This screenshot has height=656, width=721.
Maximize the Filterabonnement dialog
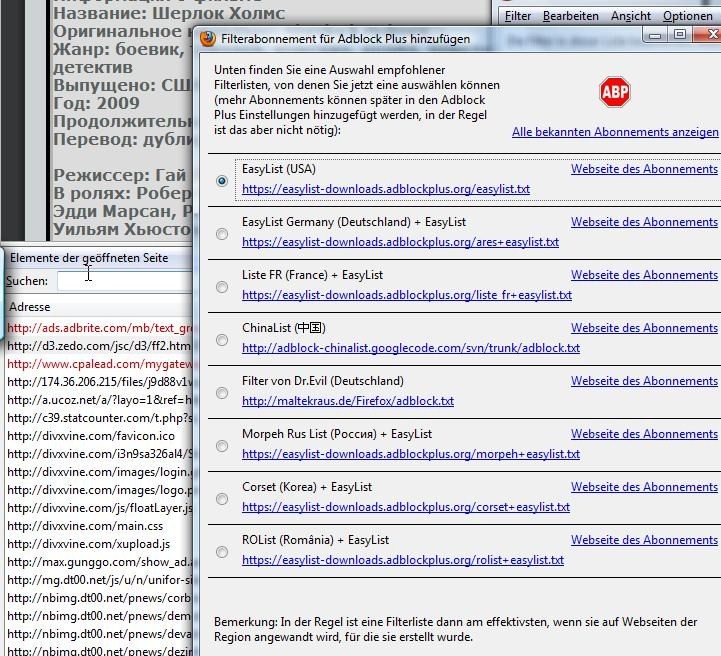pos(680,34)
